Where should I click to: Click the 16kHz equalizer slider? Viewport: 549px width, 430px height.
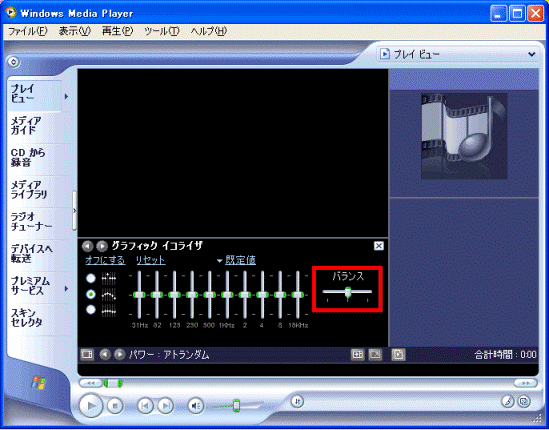(298, 295)
